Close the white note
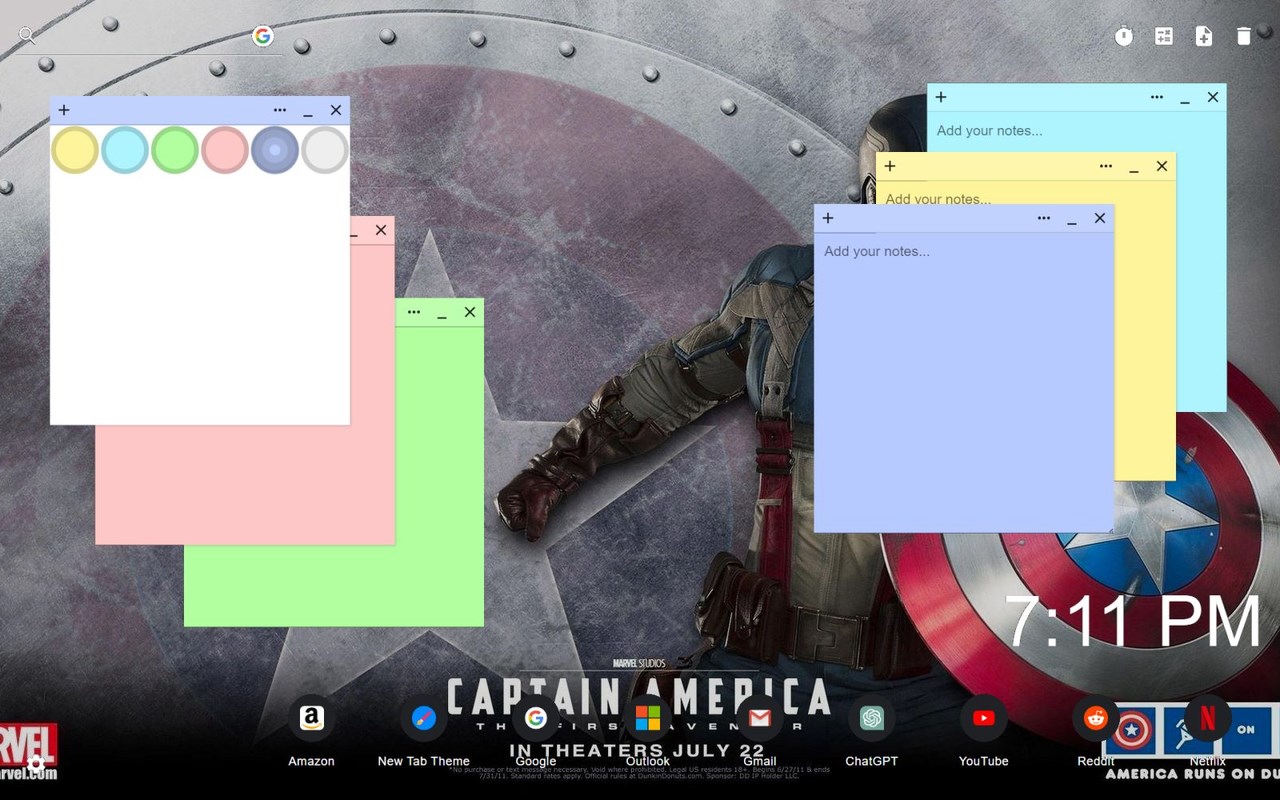 coord(336,110)
